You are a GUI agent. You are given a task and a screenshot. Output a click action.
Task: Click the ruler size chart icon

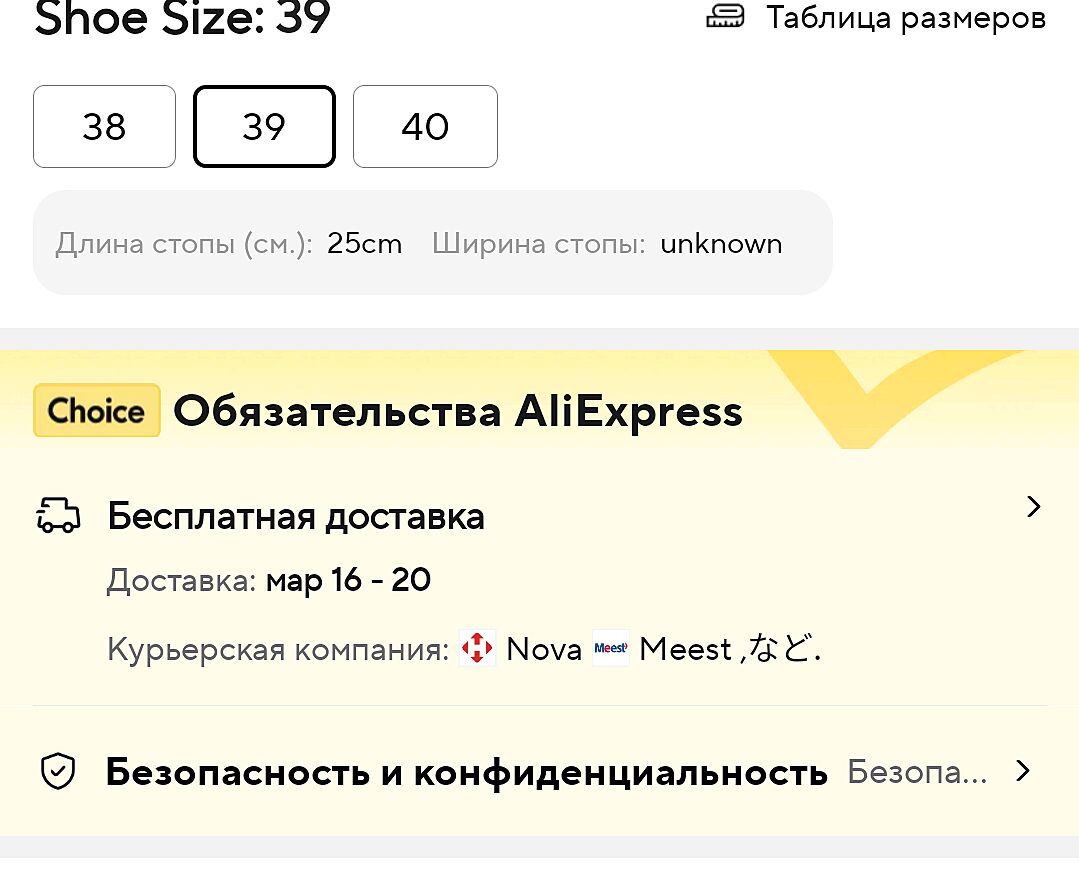click(725, 16)
